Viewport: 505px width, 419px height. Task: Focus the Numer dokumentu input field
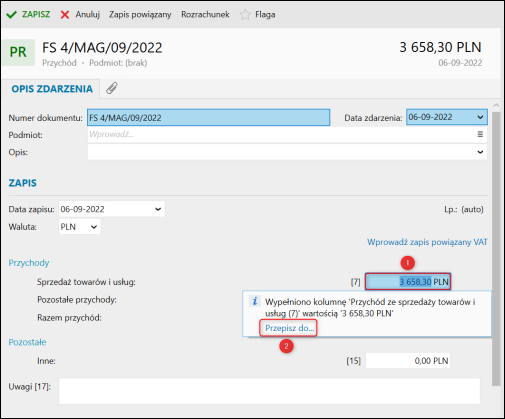[209, 117]
